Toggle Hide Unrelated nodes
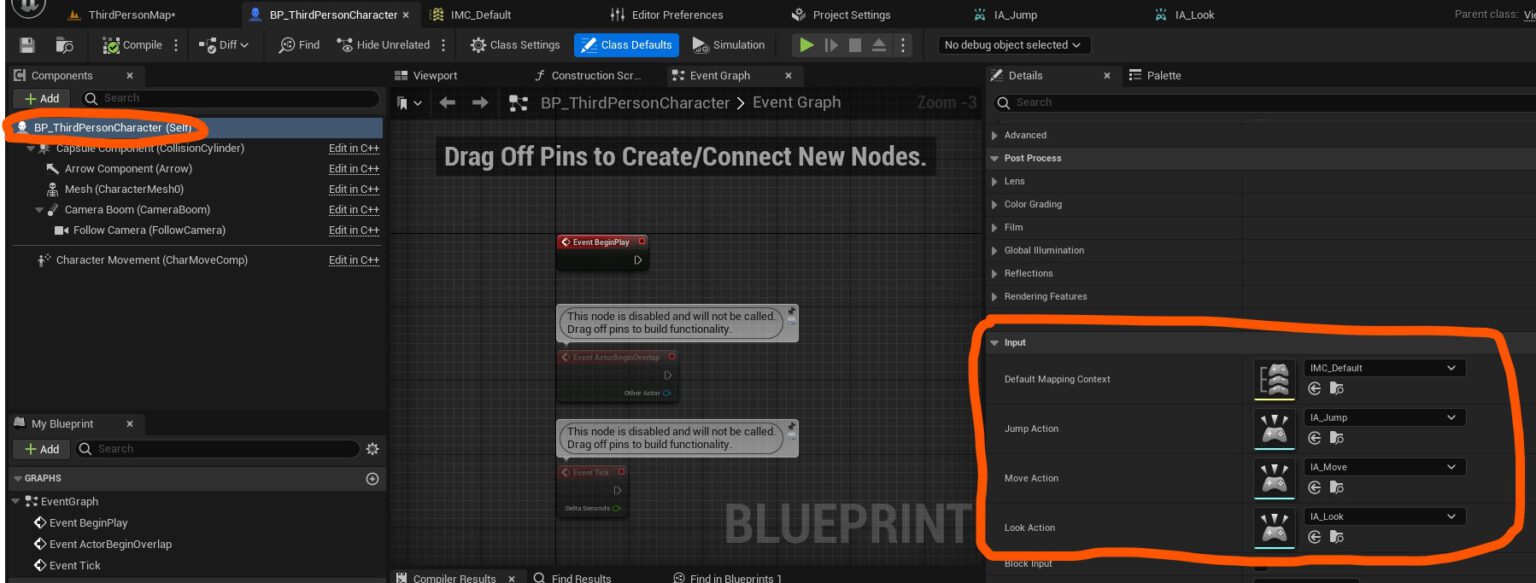1536x583 pixels. tap(384, 45)
